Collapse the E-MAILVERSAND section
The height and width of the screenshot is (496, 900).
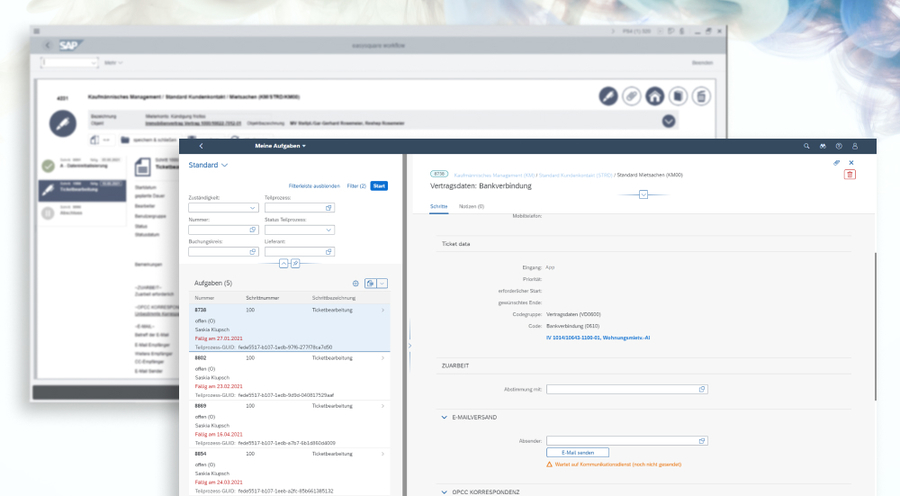tap(444, 417)
